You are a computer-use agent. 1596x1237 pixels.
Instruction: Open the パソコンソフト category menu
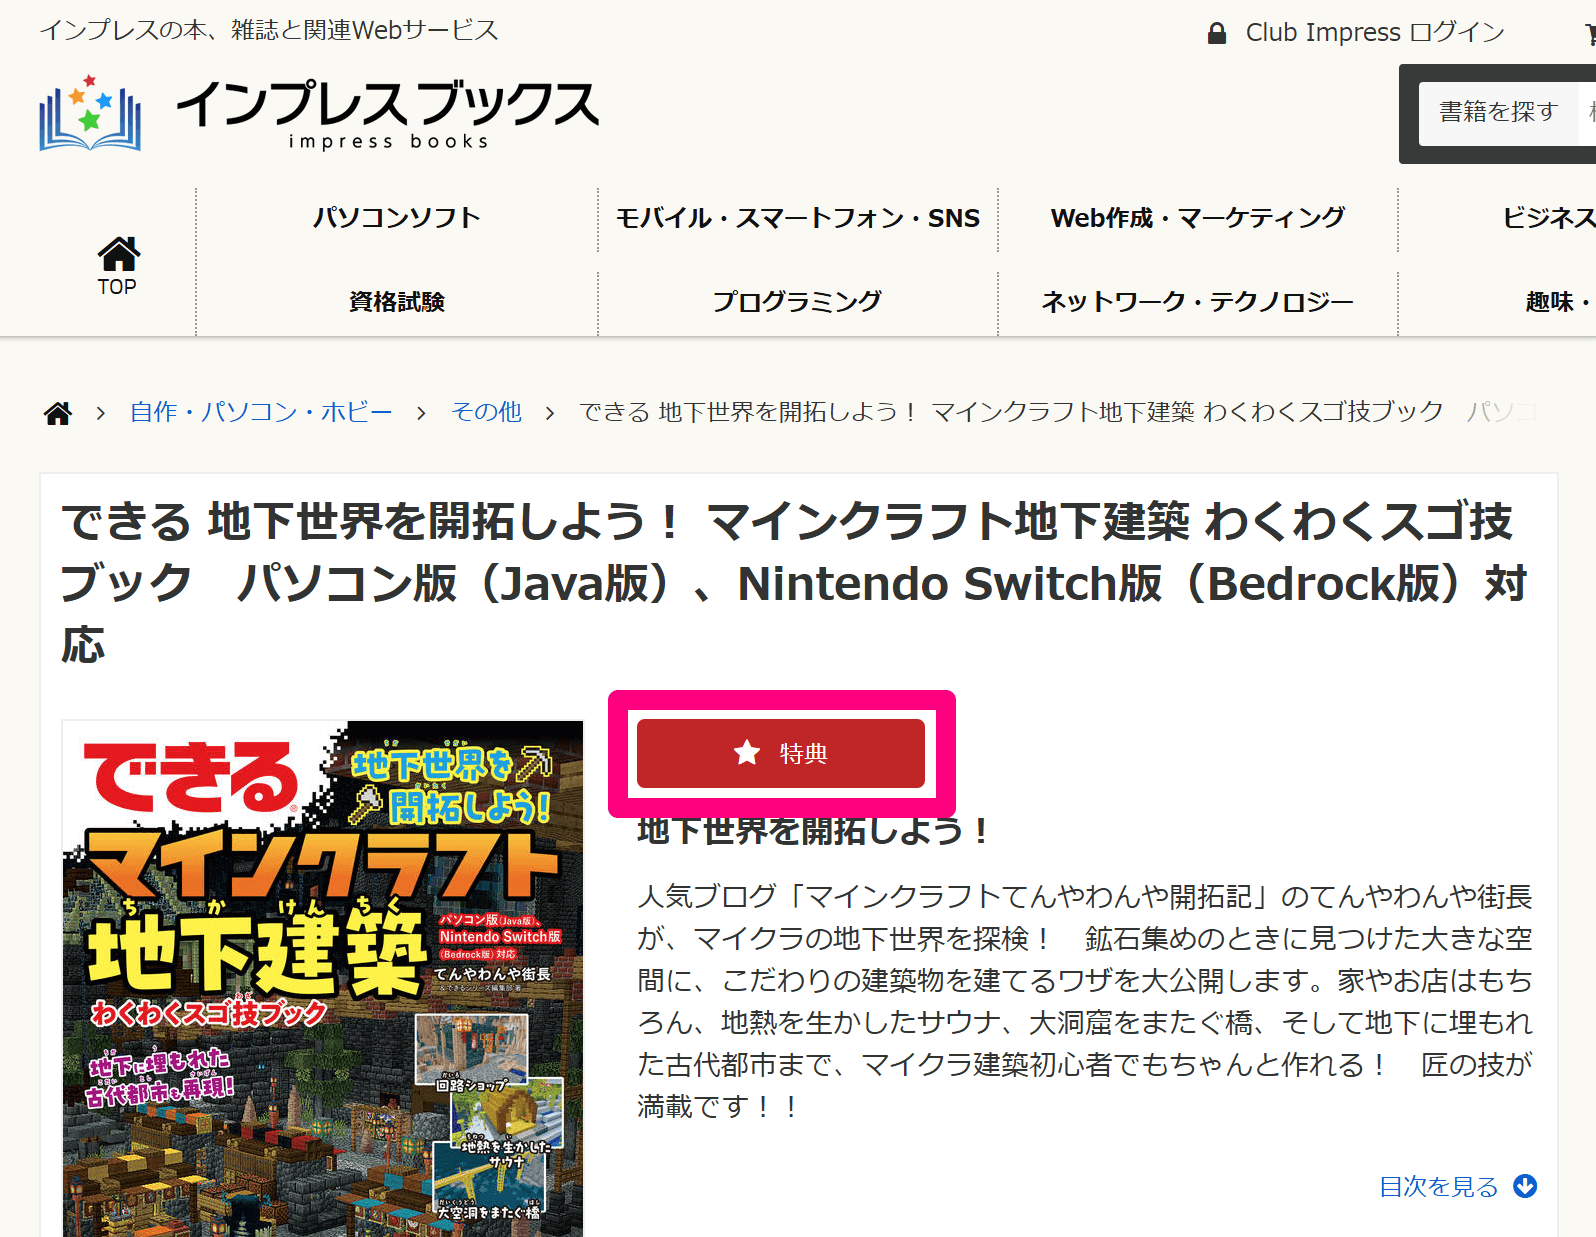(x=397, y=218)
